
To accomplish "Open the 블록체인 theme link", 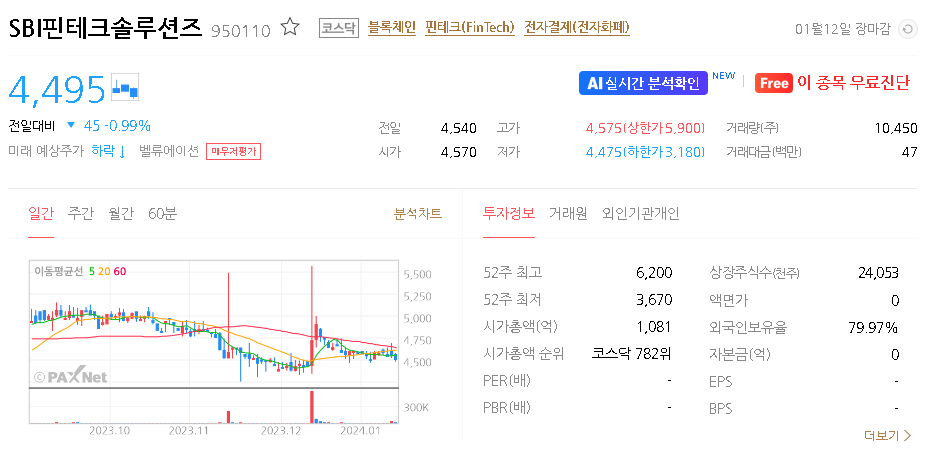I will 392,27.
